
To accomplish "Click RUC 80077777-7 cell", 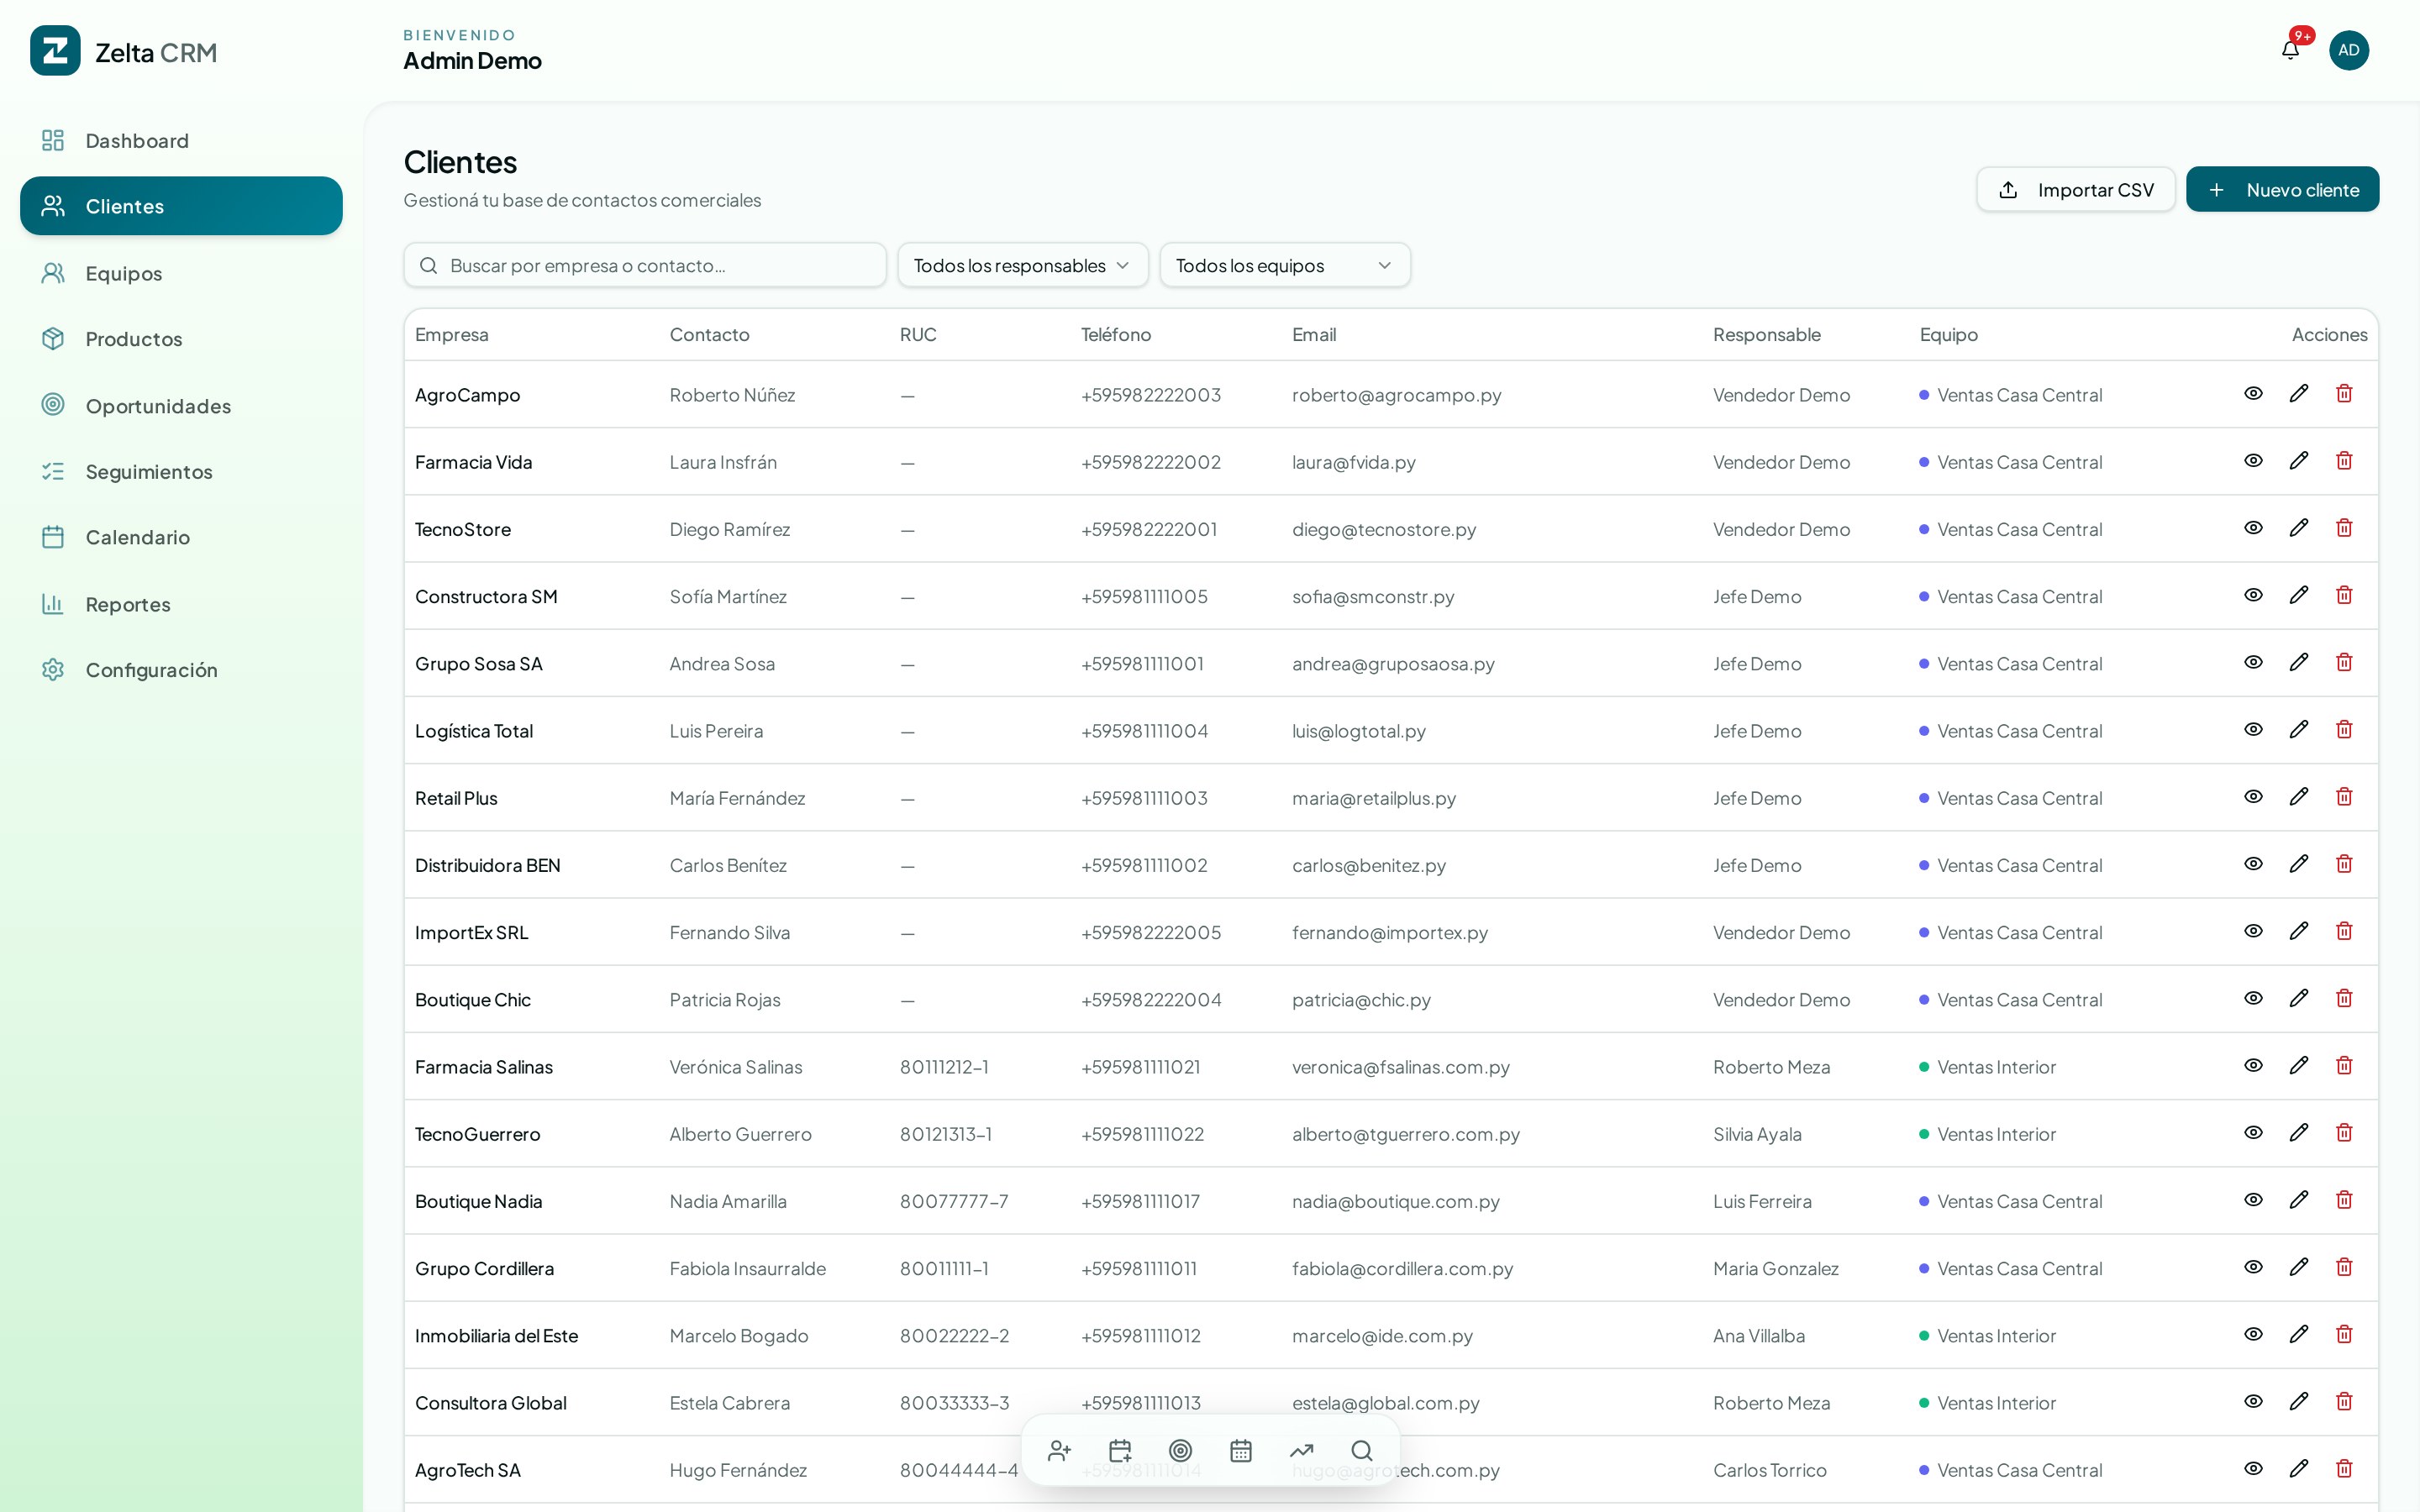I will point(953,1201).
